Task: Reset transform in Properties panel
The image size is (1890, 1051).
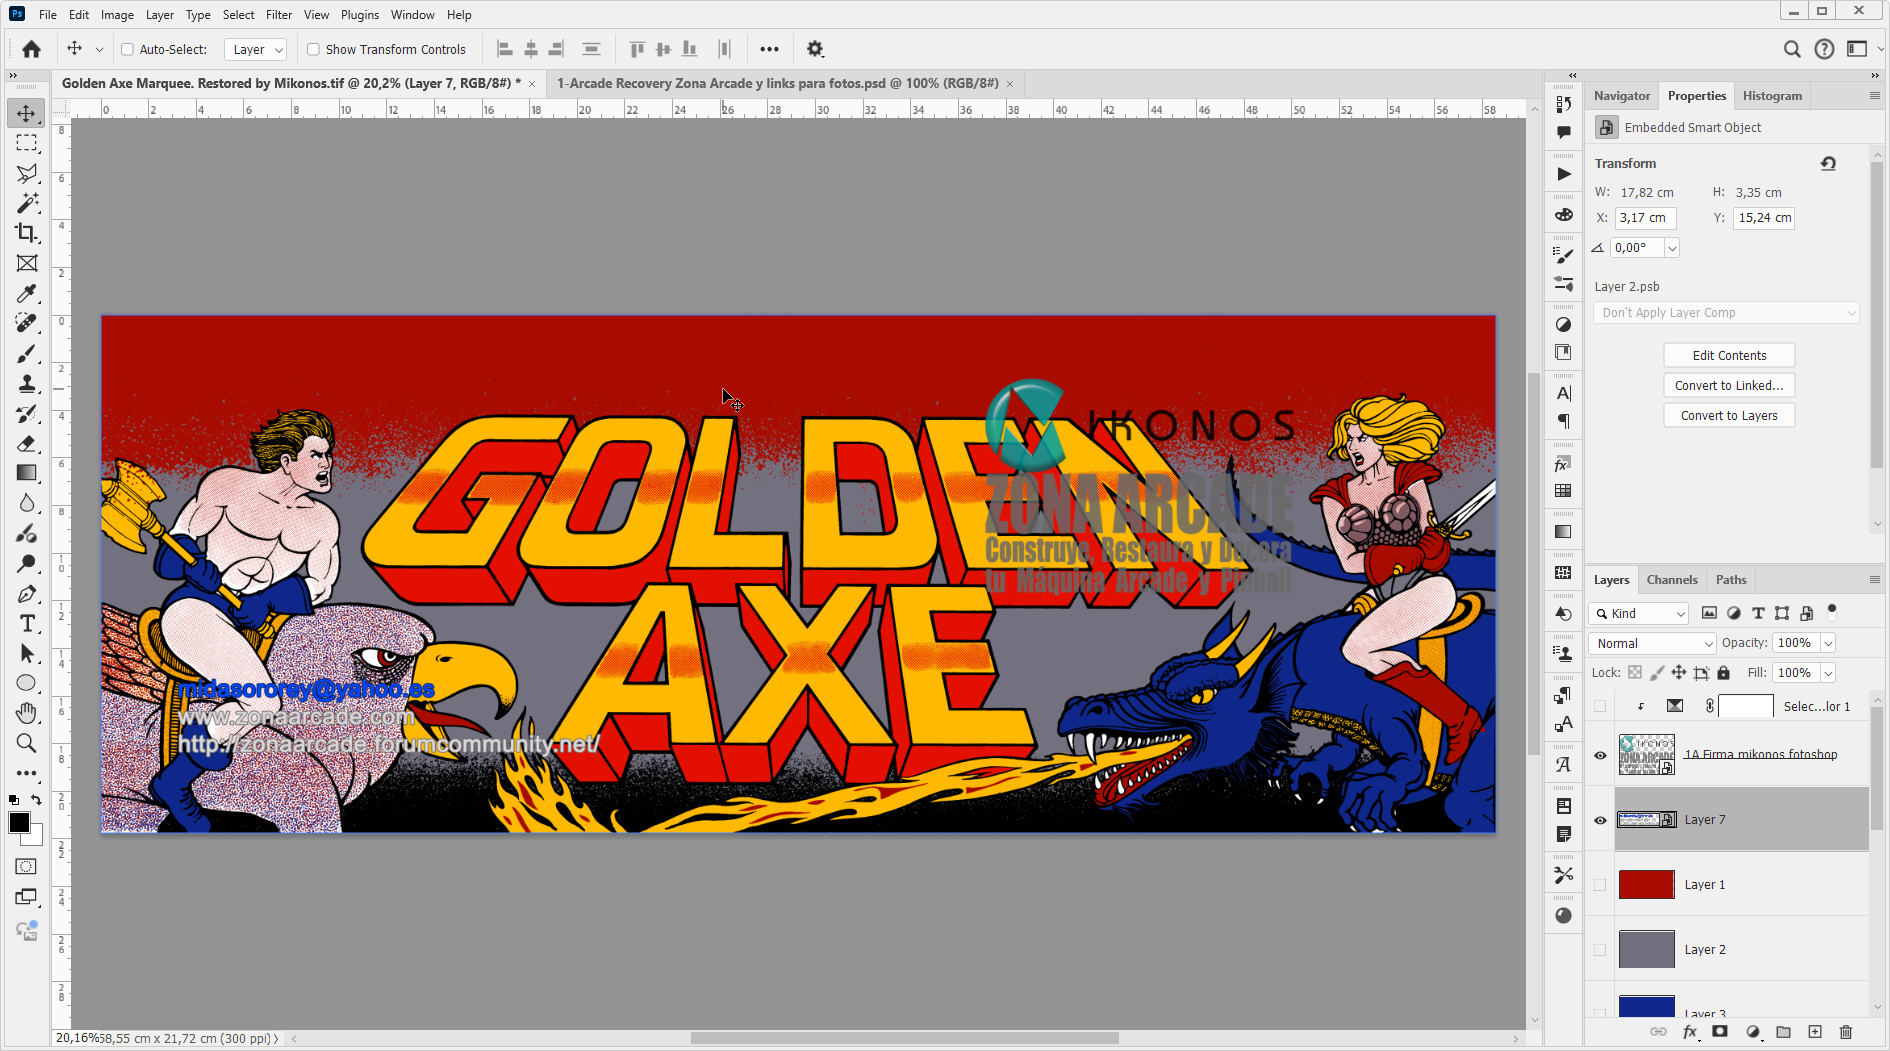Action: click(x=1828, y=163)
